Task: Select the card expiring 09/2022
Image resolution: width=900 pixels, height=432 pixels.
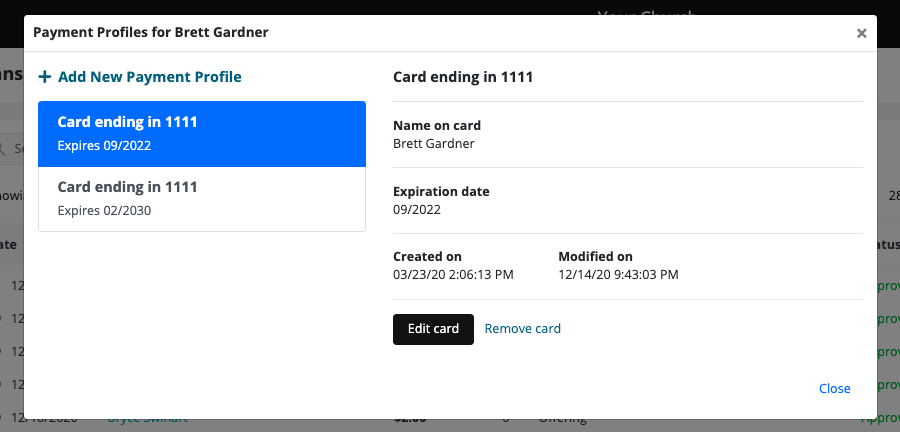Action: tap(201, 133)
